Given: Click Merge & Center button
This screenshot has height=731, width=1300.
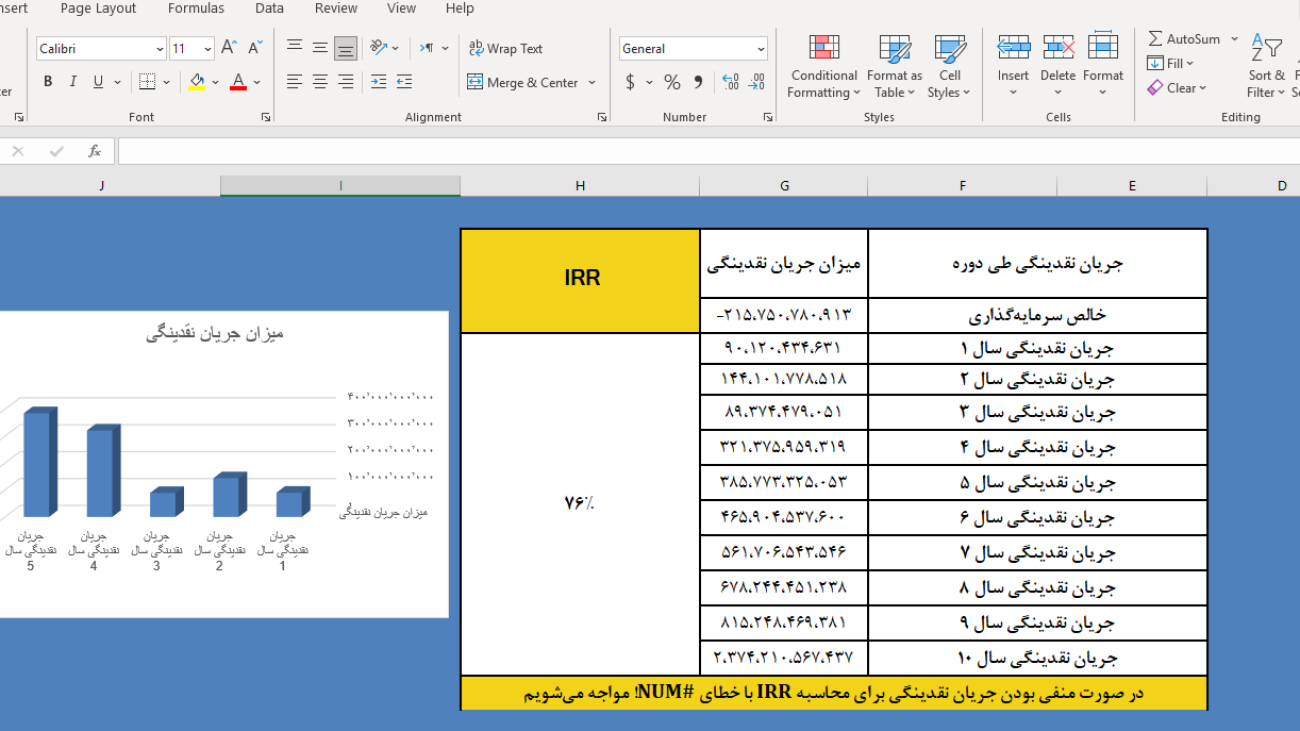Looking at the screenshot, I should coord(523,83).
